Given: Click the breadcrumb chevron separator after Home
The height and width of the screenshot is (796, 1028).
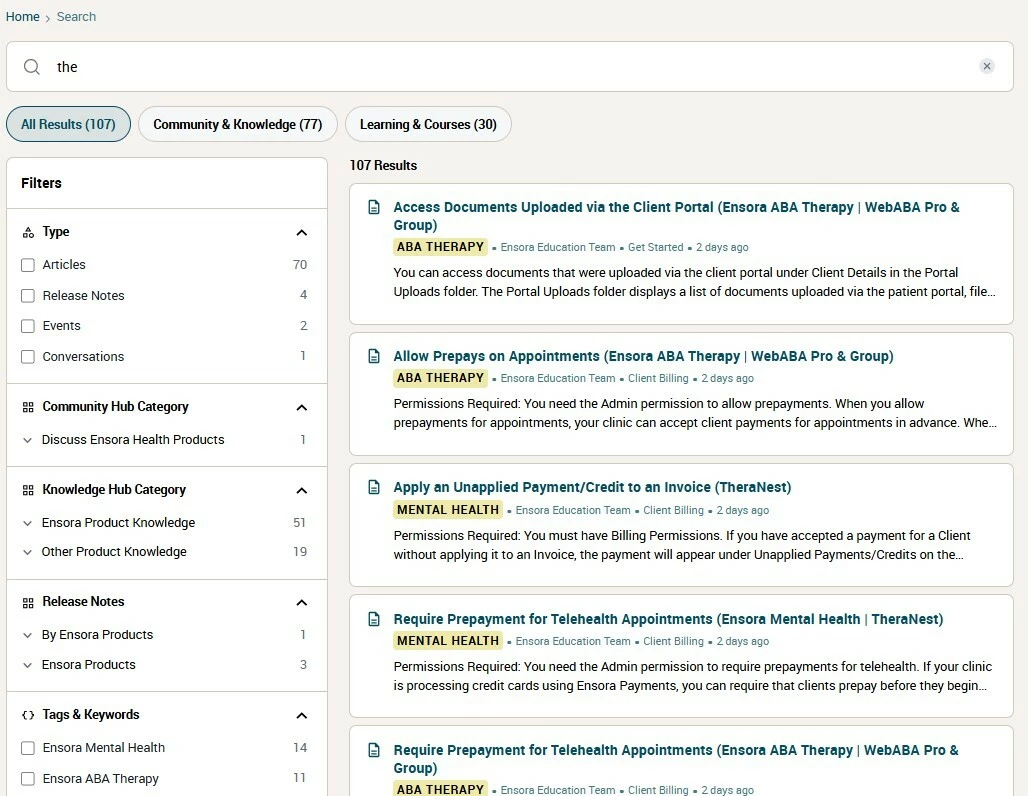Looking at the screenshot, I should [48, 18].
